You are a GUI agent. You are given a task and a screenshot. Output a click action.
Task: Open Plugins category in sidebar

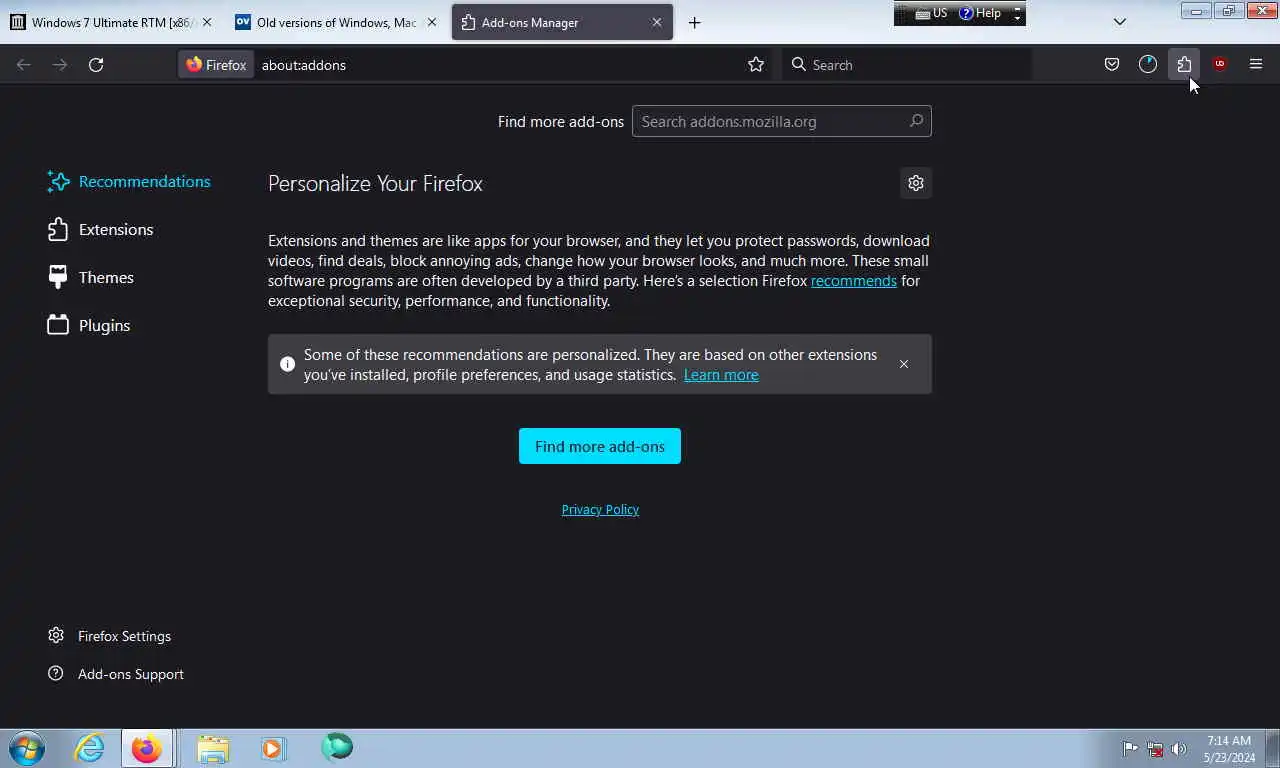point(89,325)
